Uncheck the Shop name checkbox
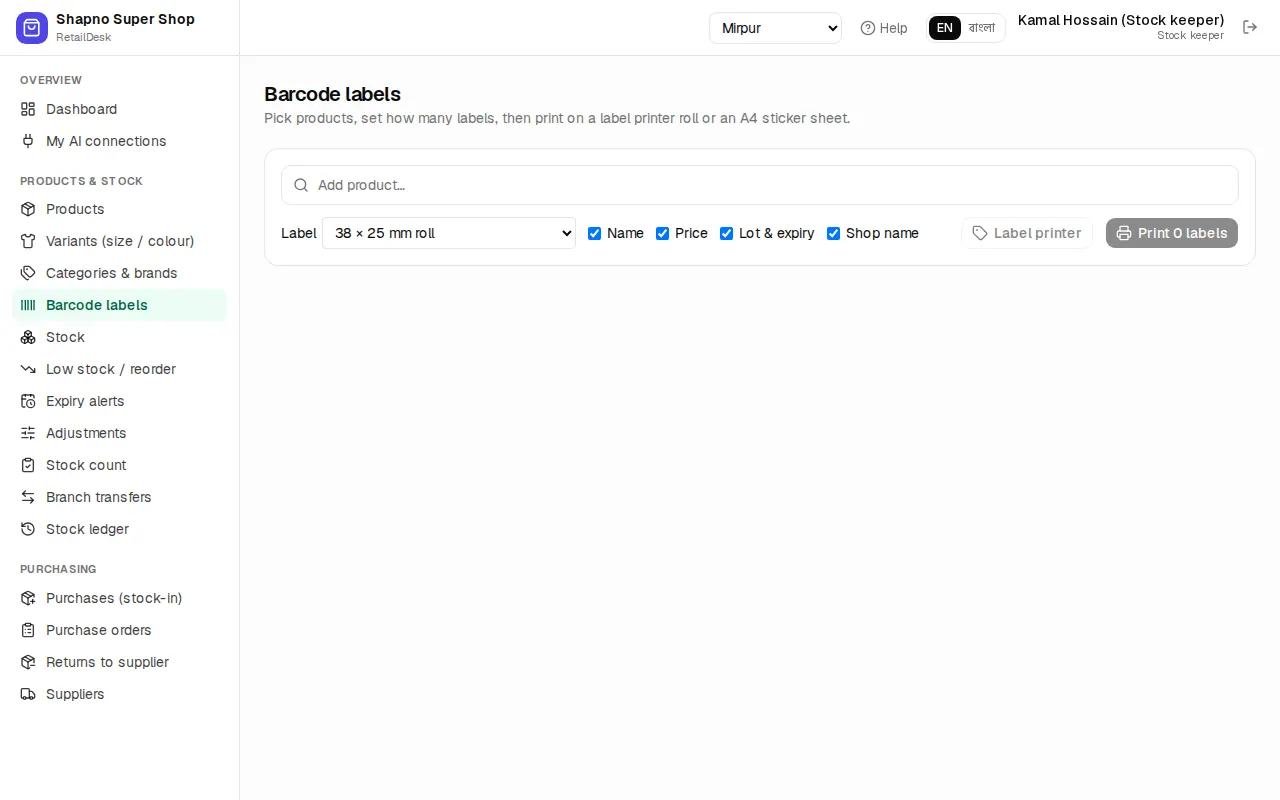1280x800 pixels. 833,233
